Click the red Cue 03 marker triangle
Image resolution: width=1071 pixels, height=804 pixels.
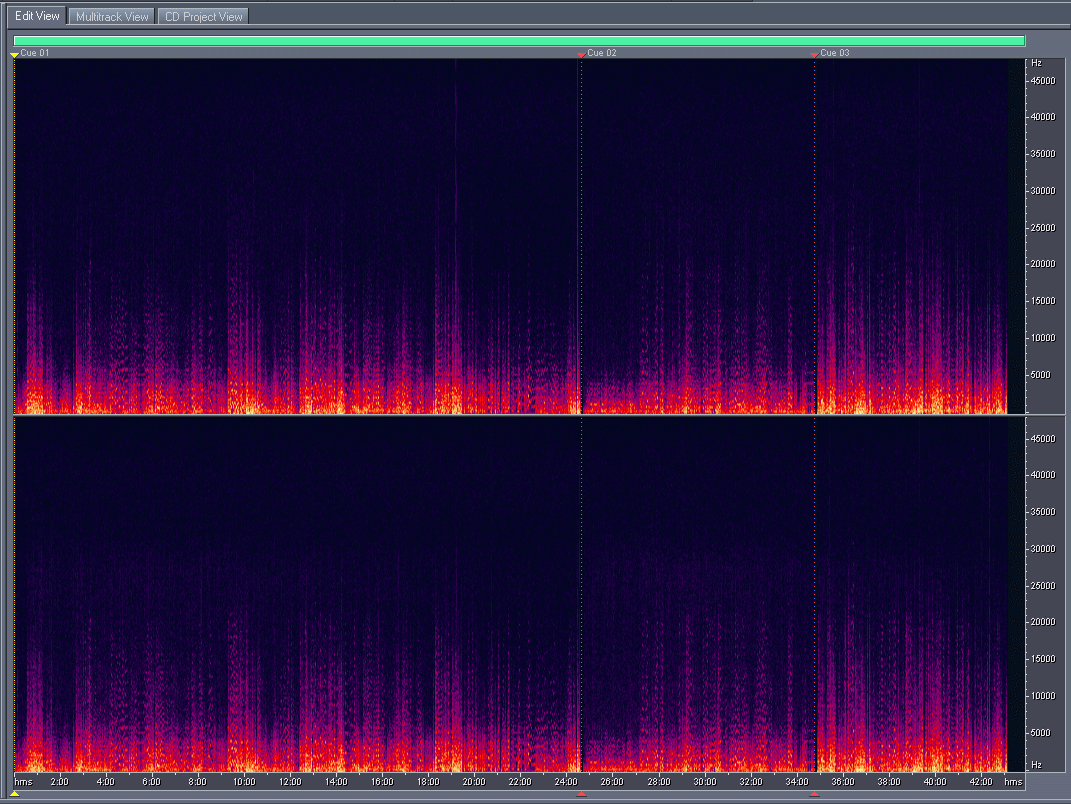click(x=814, y=54)
